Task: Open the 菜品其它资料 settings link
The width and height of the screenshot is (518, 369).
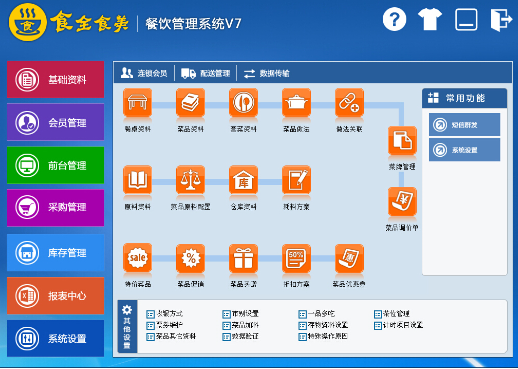Action: coord(171,336)
